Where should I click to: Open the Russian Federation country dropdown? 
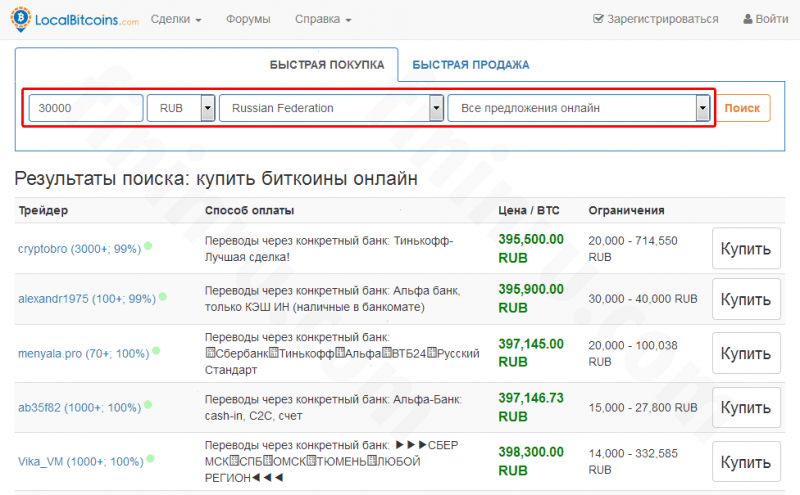pyautogui.click(x=436, y=108)
